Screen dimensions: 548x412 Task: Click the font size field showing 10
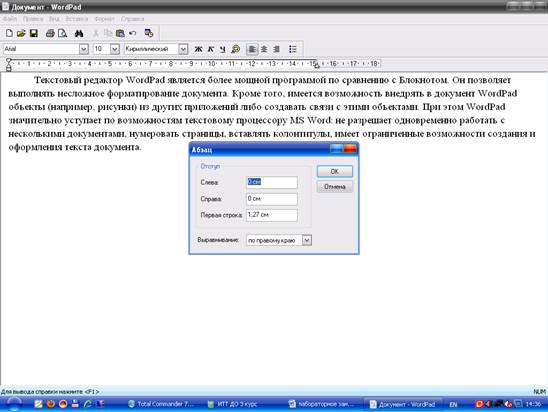(x=102, y=49)
